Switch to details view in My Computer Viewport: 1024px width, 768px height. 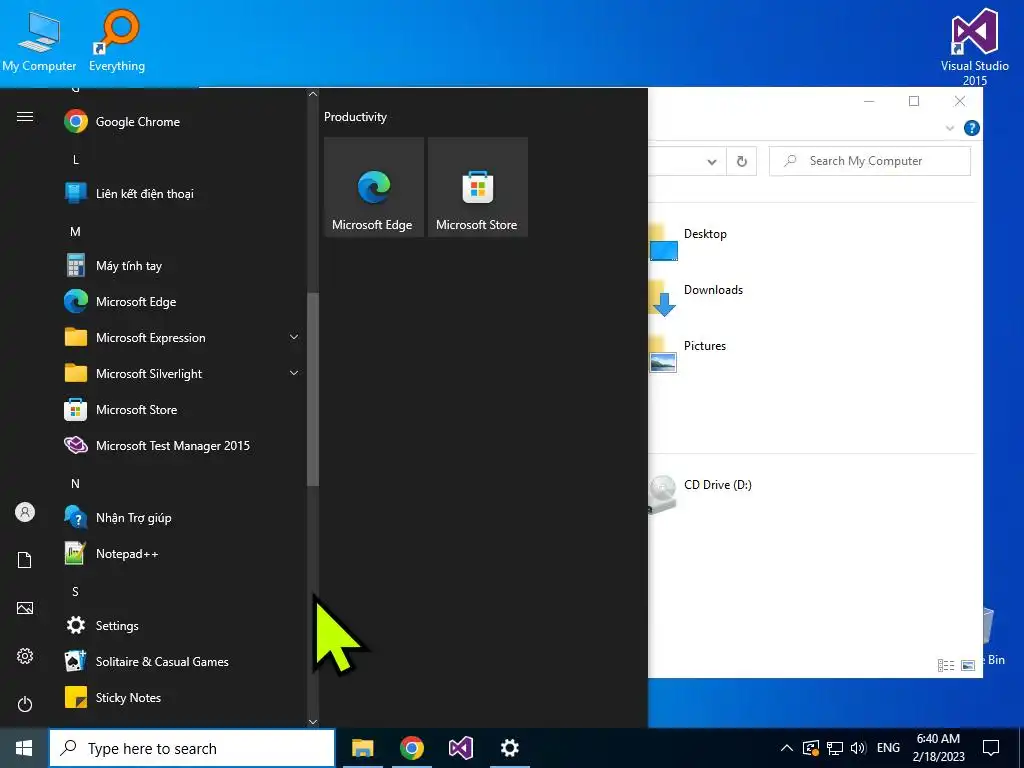pyautogui.click(x=946, y=665)
